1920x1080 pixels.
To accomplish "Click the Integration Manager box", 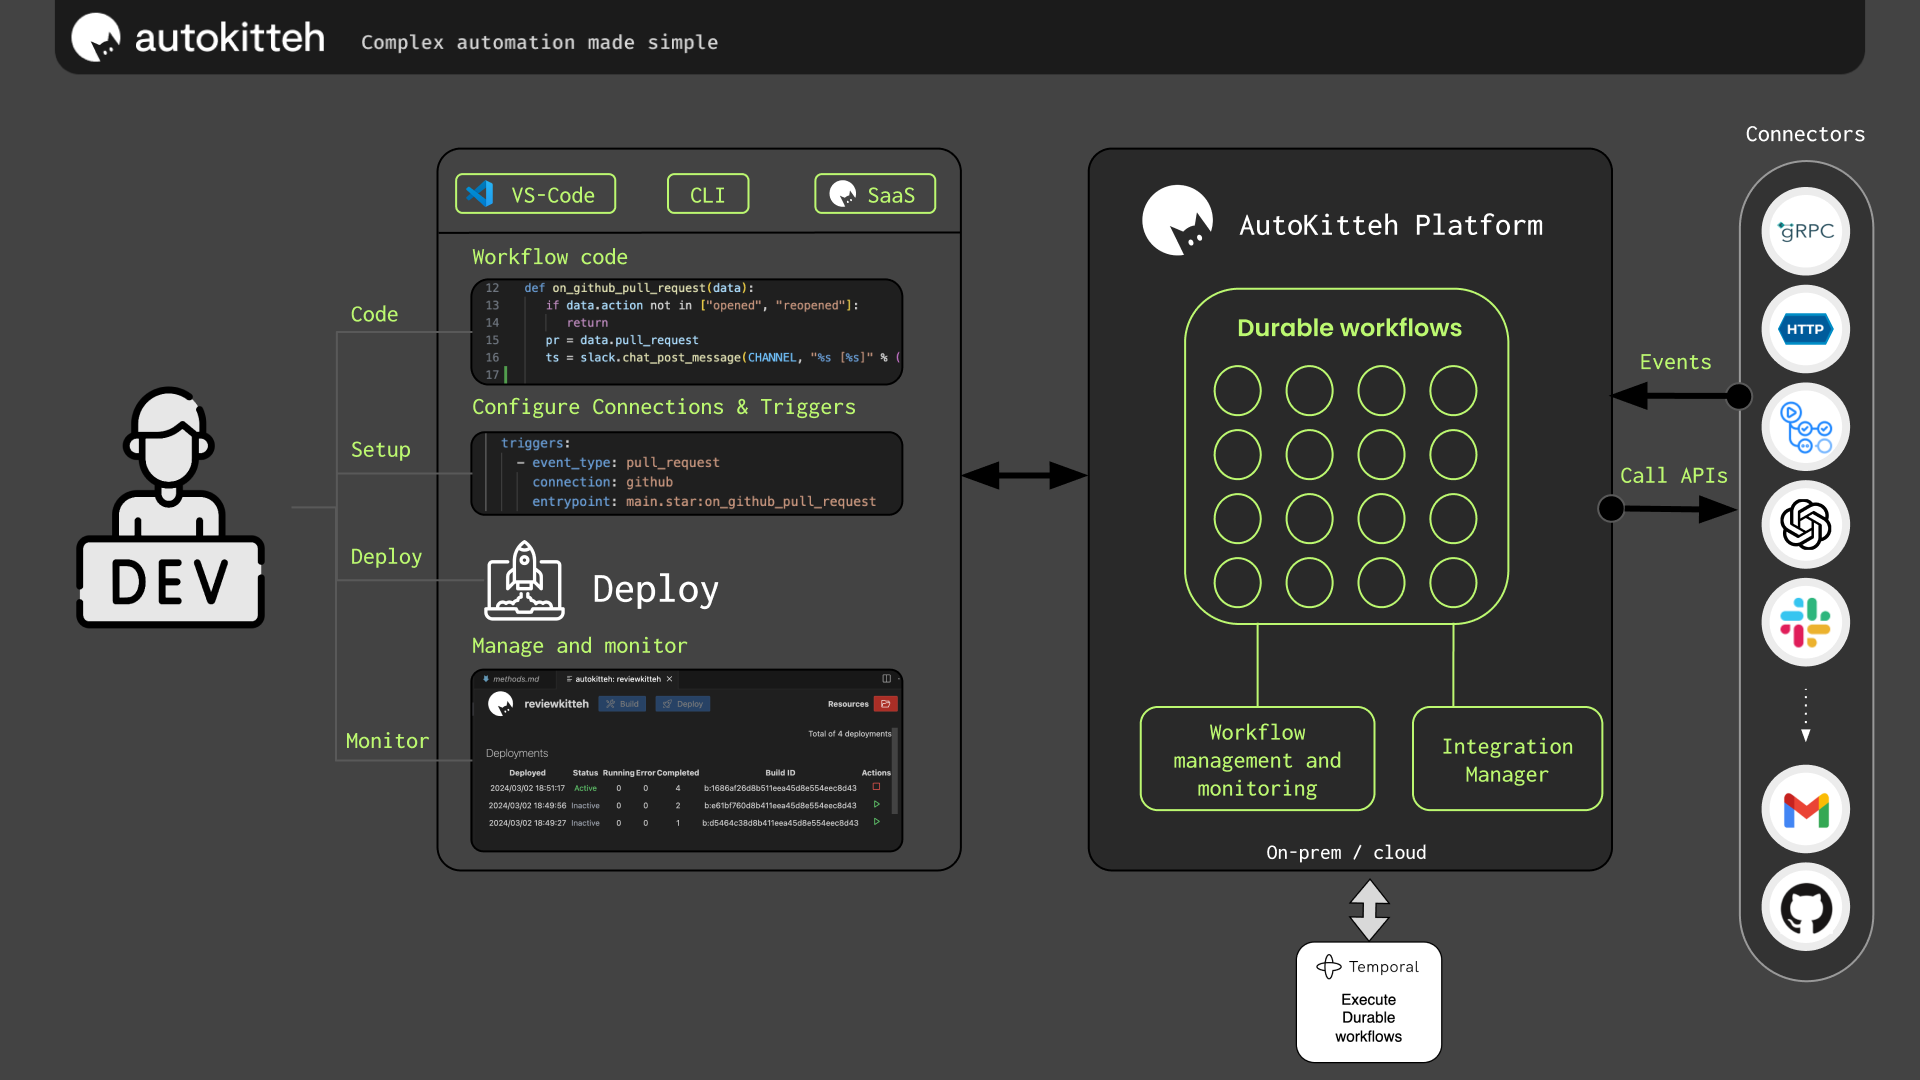I will click(x=1507, y=759).
